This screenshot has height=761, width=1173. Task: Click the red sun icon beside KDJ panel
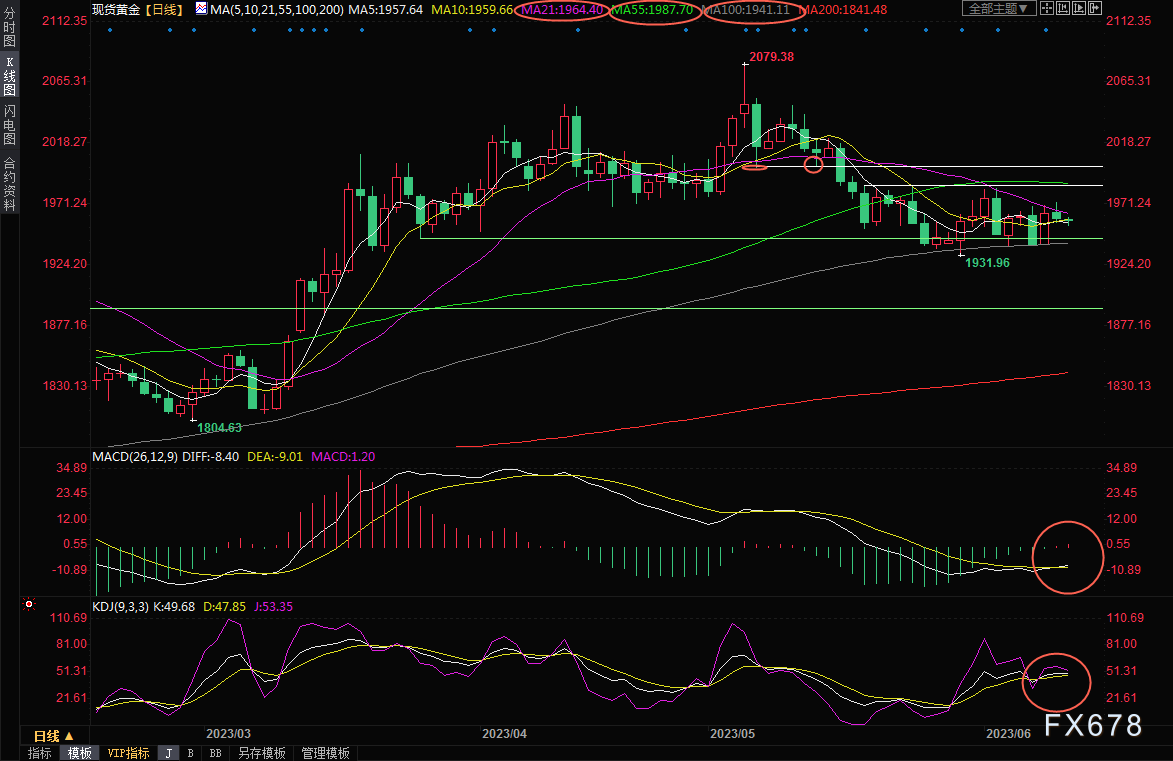[x=29, y=604]
